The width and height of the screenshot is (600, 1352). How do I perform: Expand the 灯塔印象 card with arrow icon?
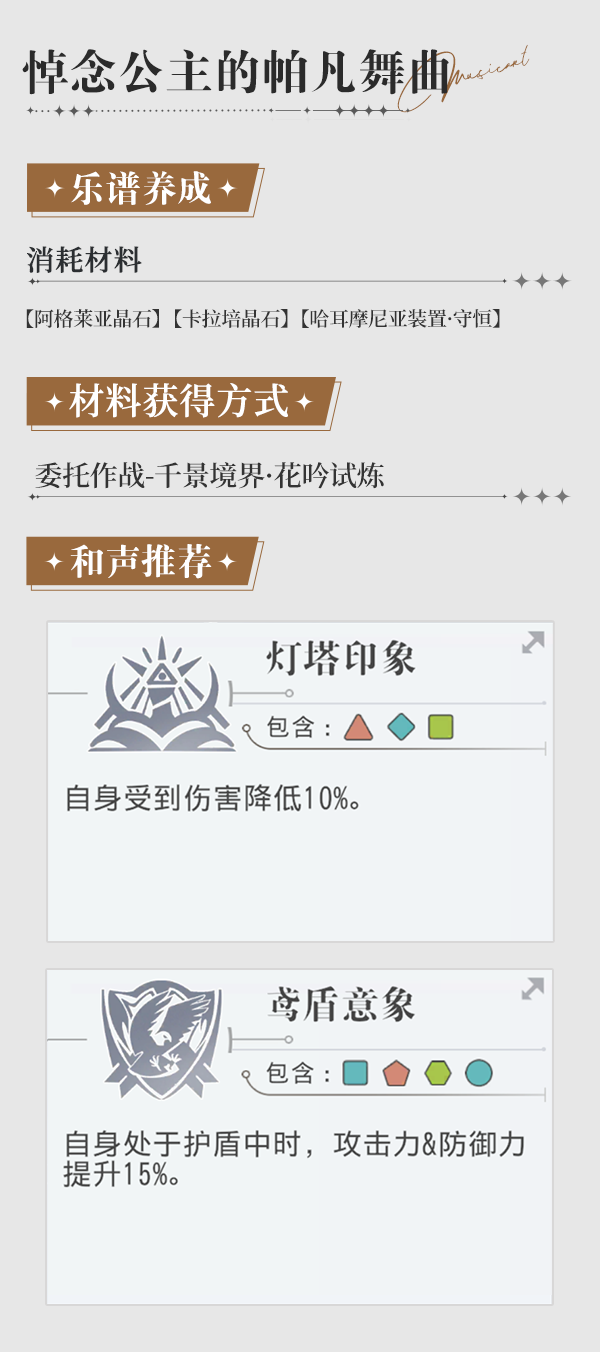tap(533, 643)
